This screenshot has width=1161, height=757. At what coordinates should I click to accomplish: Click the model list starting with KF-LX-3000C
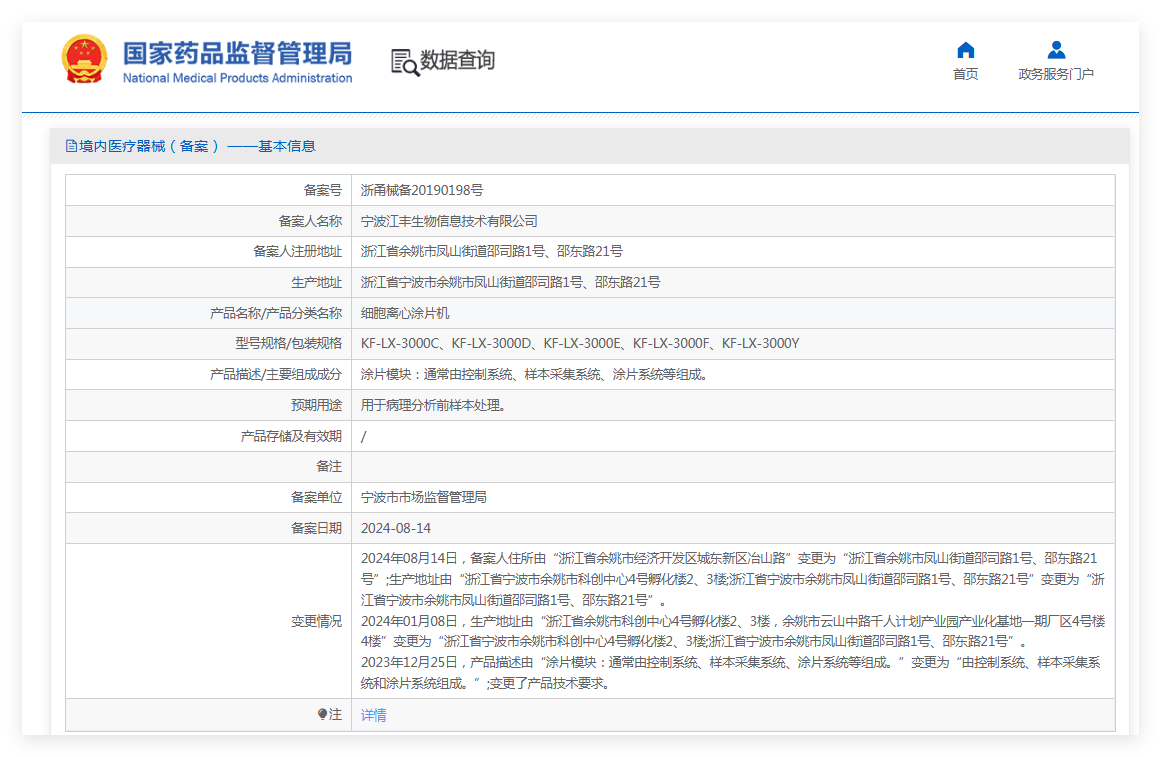tap(580, 344)
